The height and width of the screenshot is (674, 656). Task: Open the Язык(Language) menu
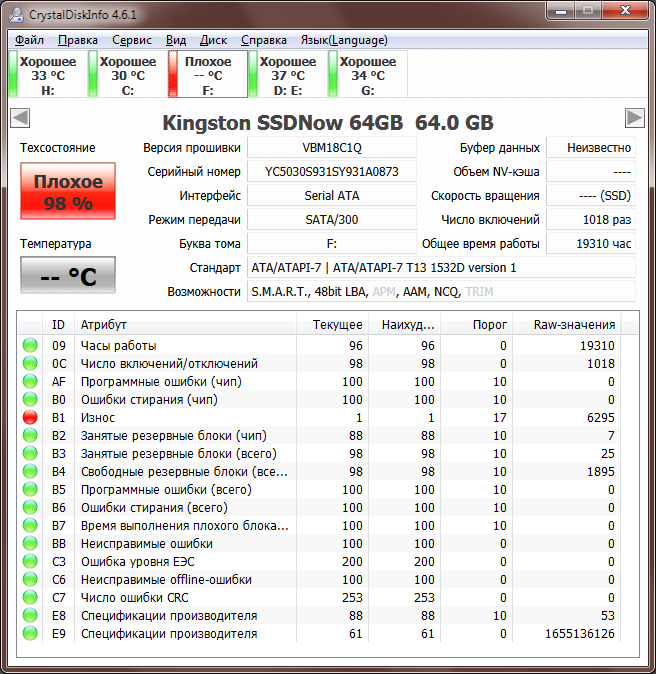pyautogui.click(x=344, y=40)
